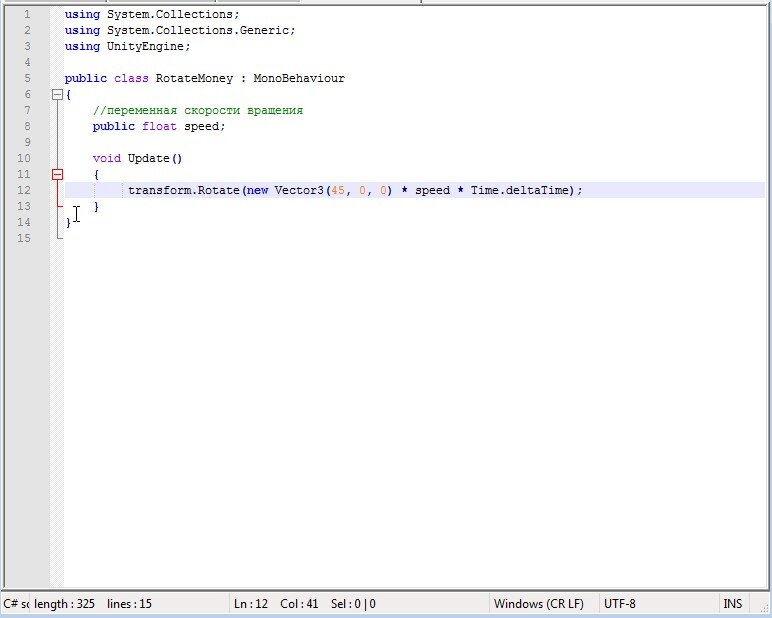Click the 'C#' language type in status bar

(16, 604)
